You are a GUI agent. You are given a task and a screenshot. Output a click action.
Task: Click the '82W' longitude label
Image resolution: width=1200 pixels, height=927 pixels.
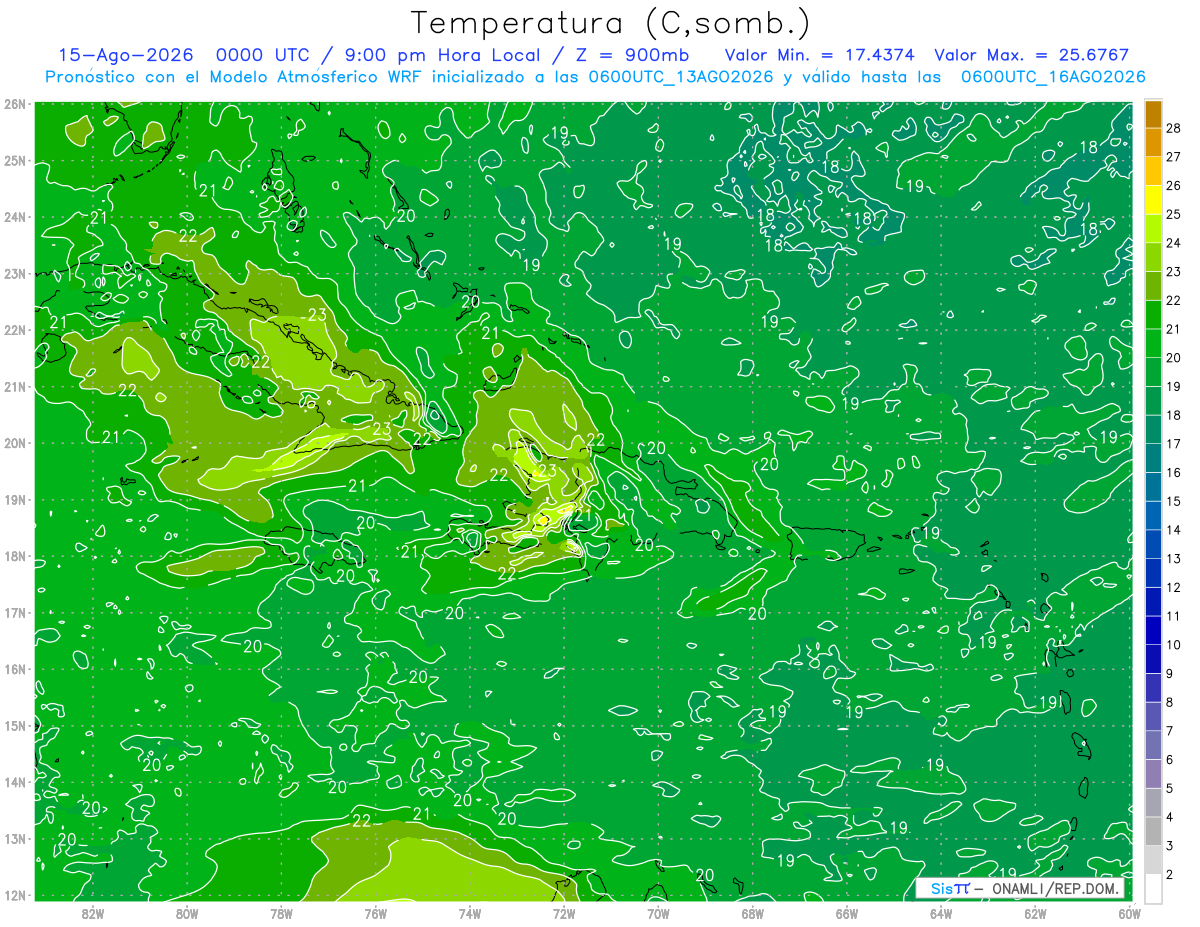[92, 913]
